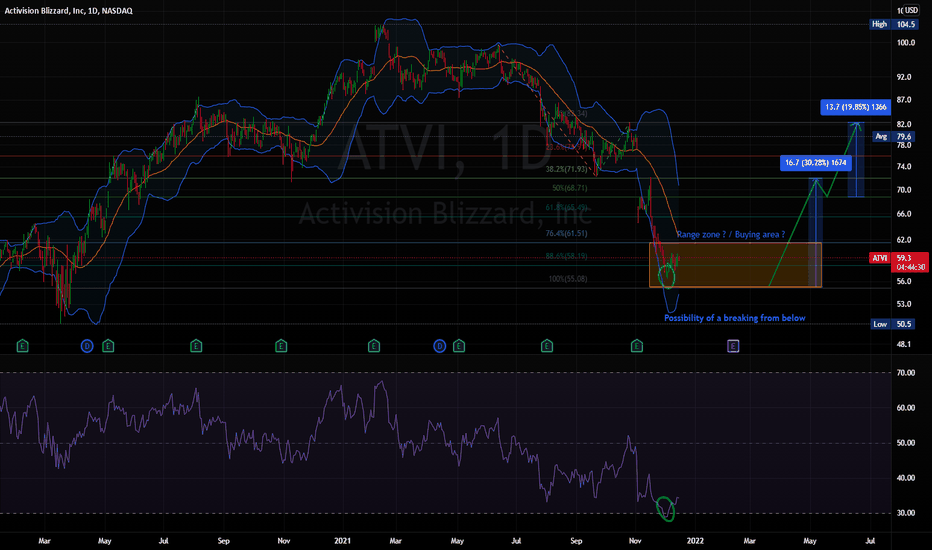Click the 38.2%(71.93) Fibonacci level label

click(566, 169)
